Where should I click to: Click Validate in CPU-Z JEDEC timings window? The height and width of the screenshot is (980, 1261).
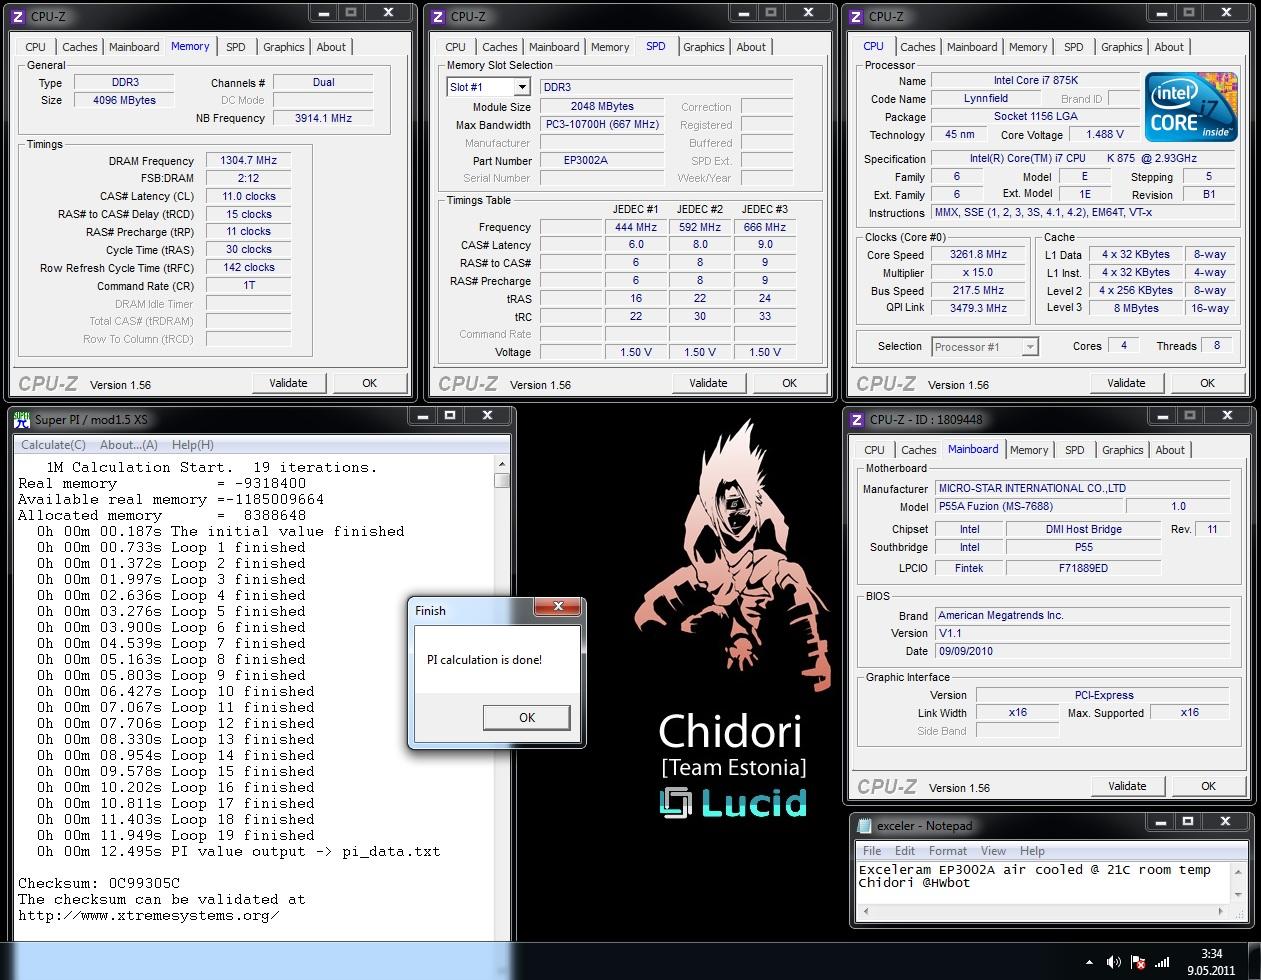pyautogui.click(x=708, y=383)
